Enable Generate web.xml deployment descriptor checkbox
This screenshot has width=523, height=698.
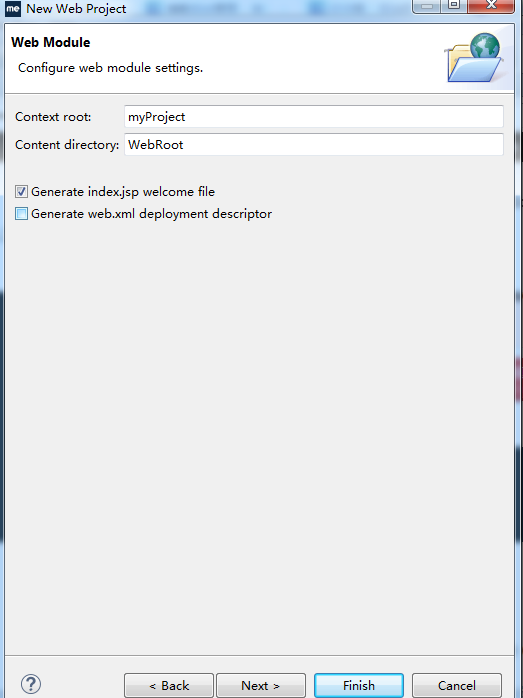(21, 214)
